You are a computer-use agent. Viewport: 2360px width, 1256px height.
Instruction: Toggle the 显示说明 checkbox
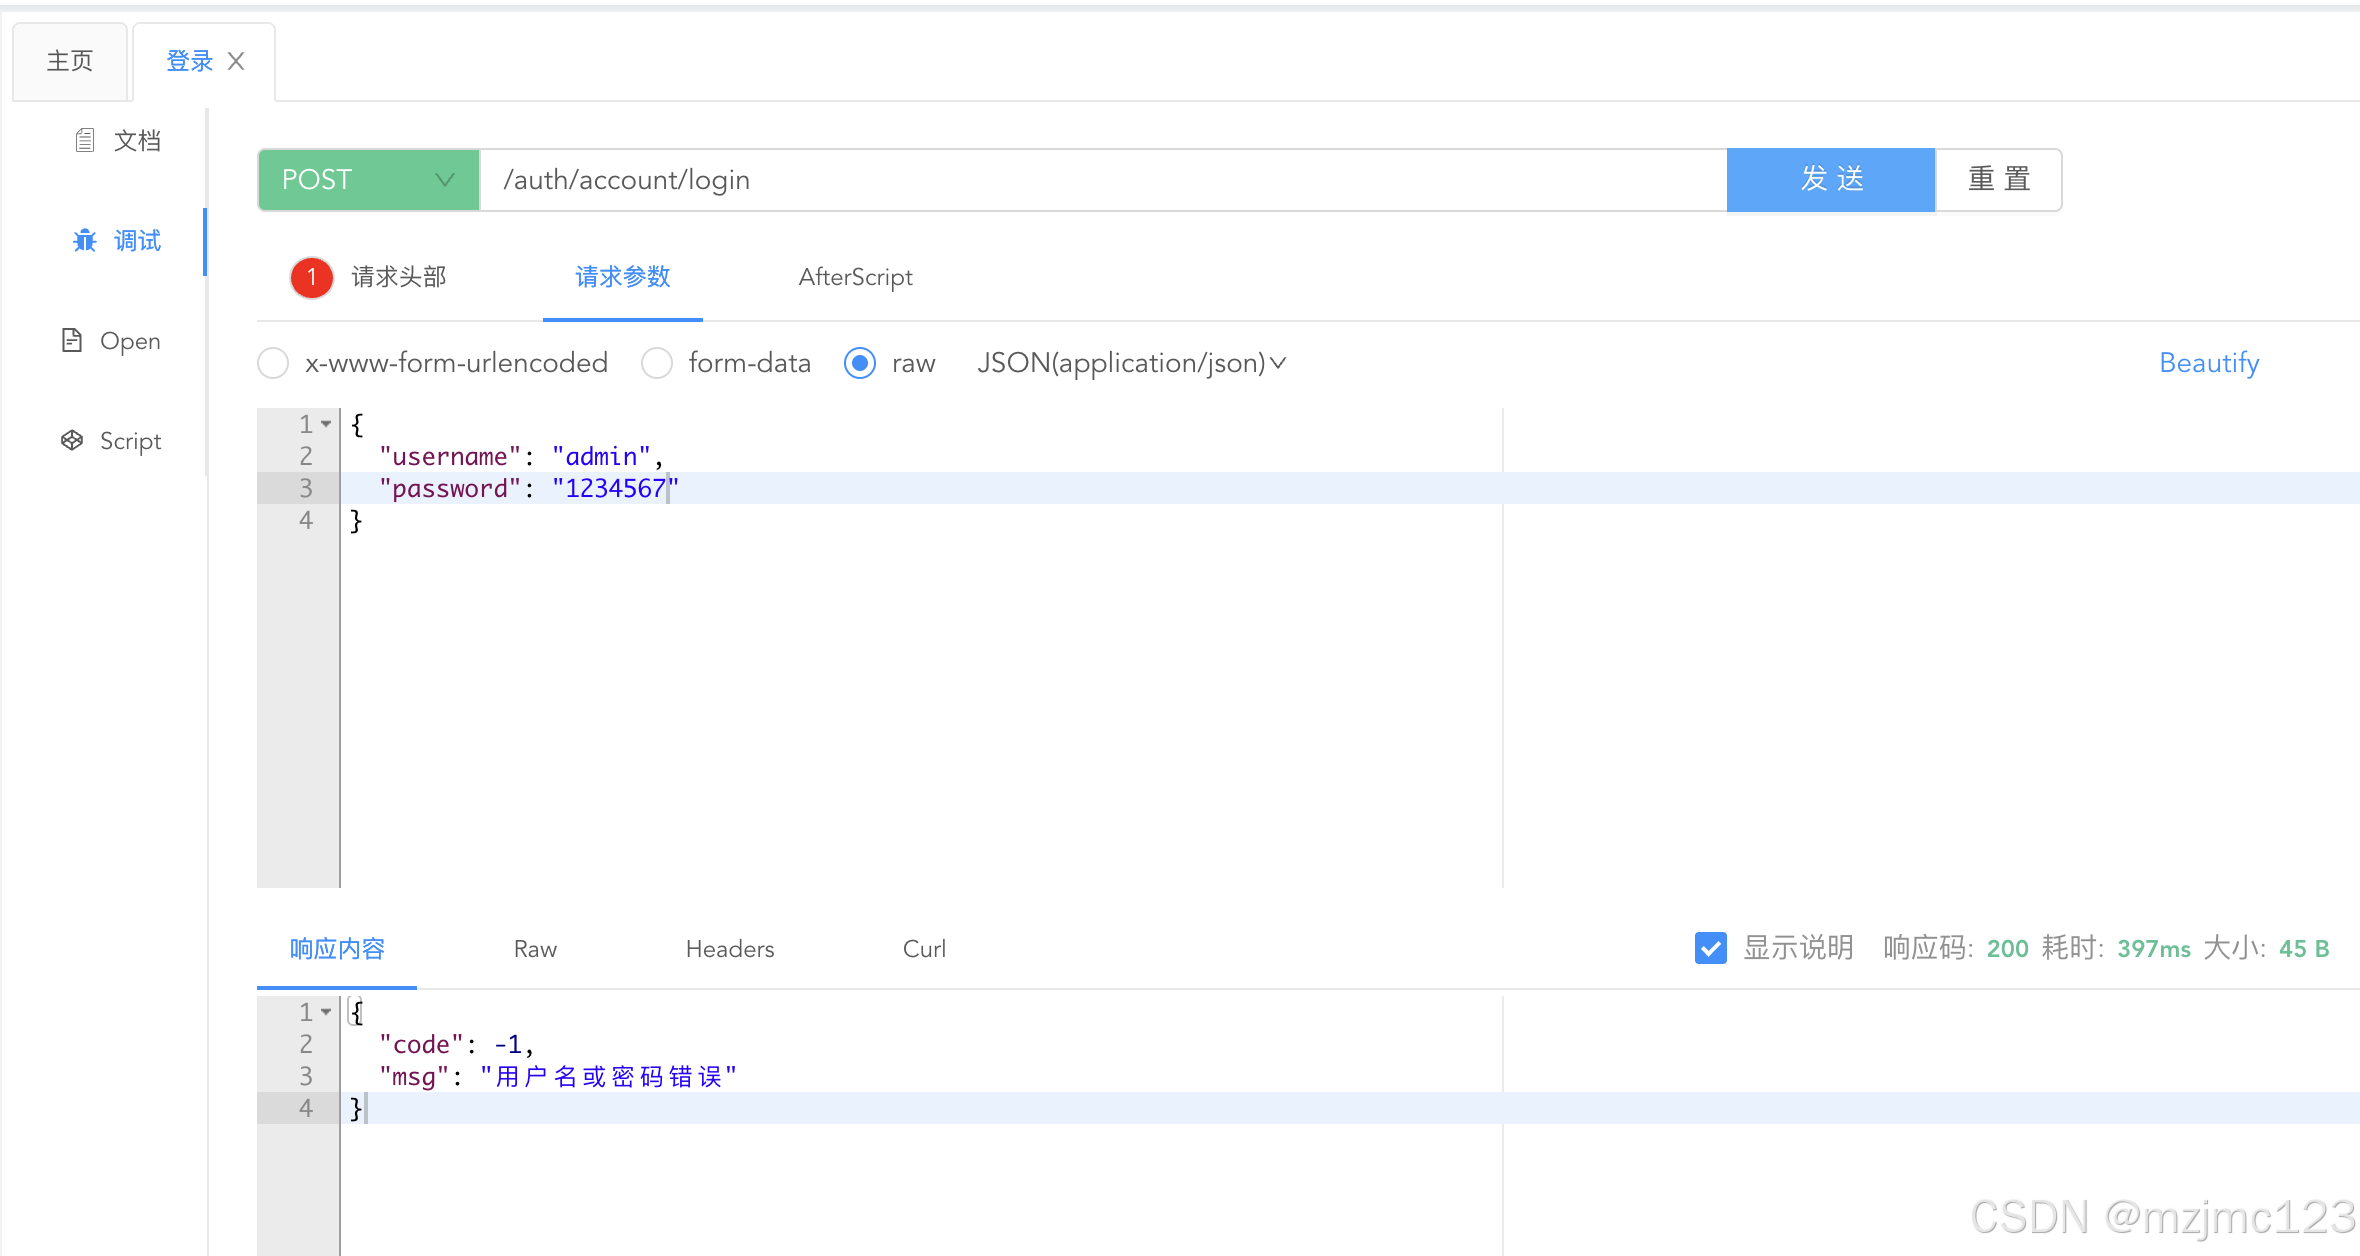pos(1711,948)
